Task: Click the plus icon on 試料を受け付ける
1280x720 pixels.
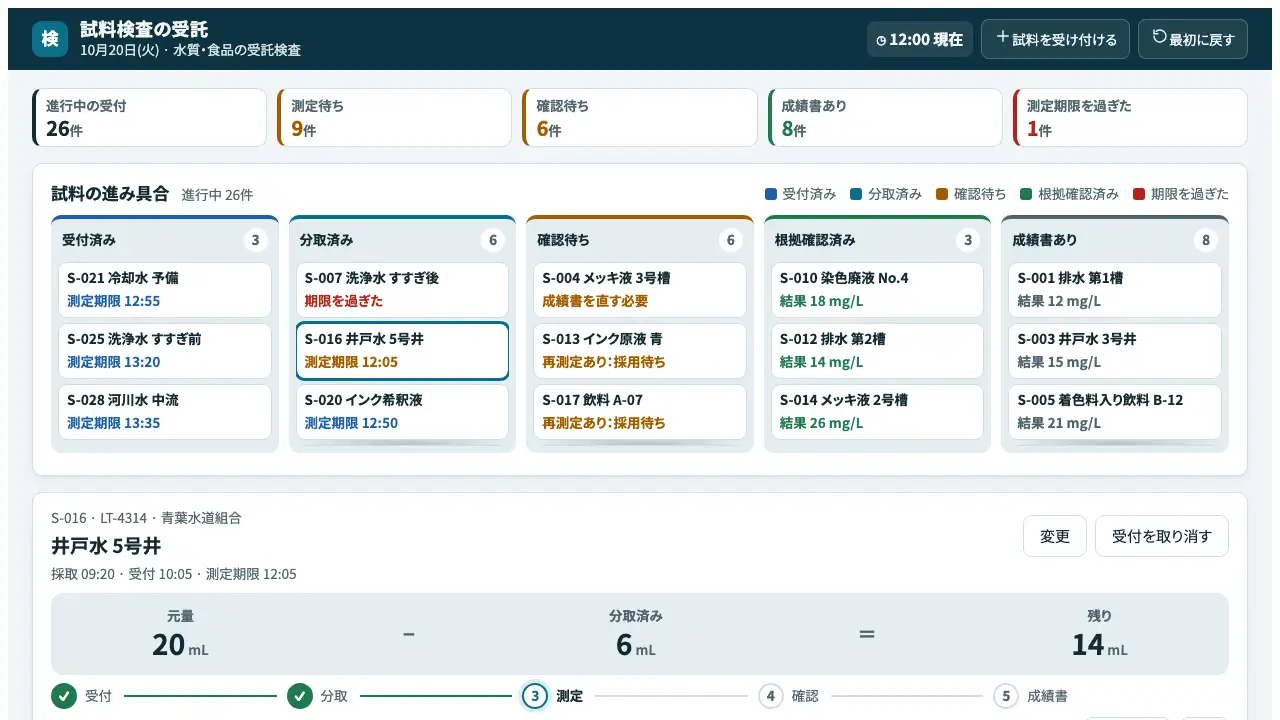Action: coord(1002,38)
